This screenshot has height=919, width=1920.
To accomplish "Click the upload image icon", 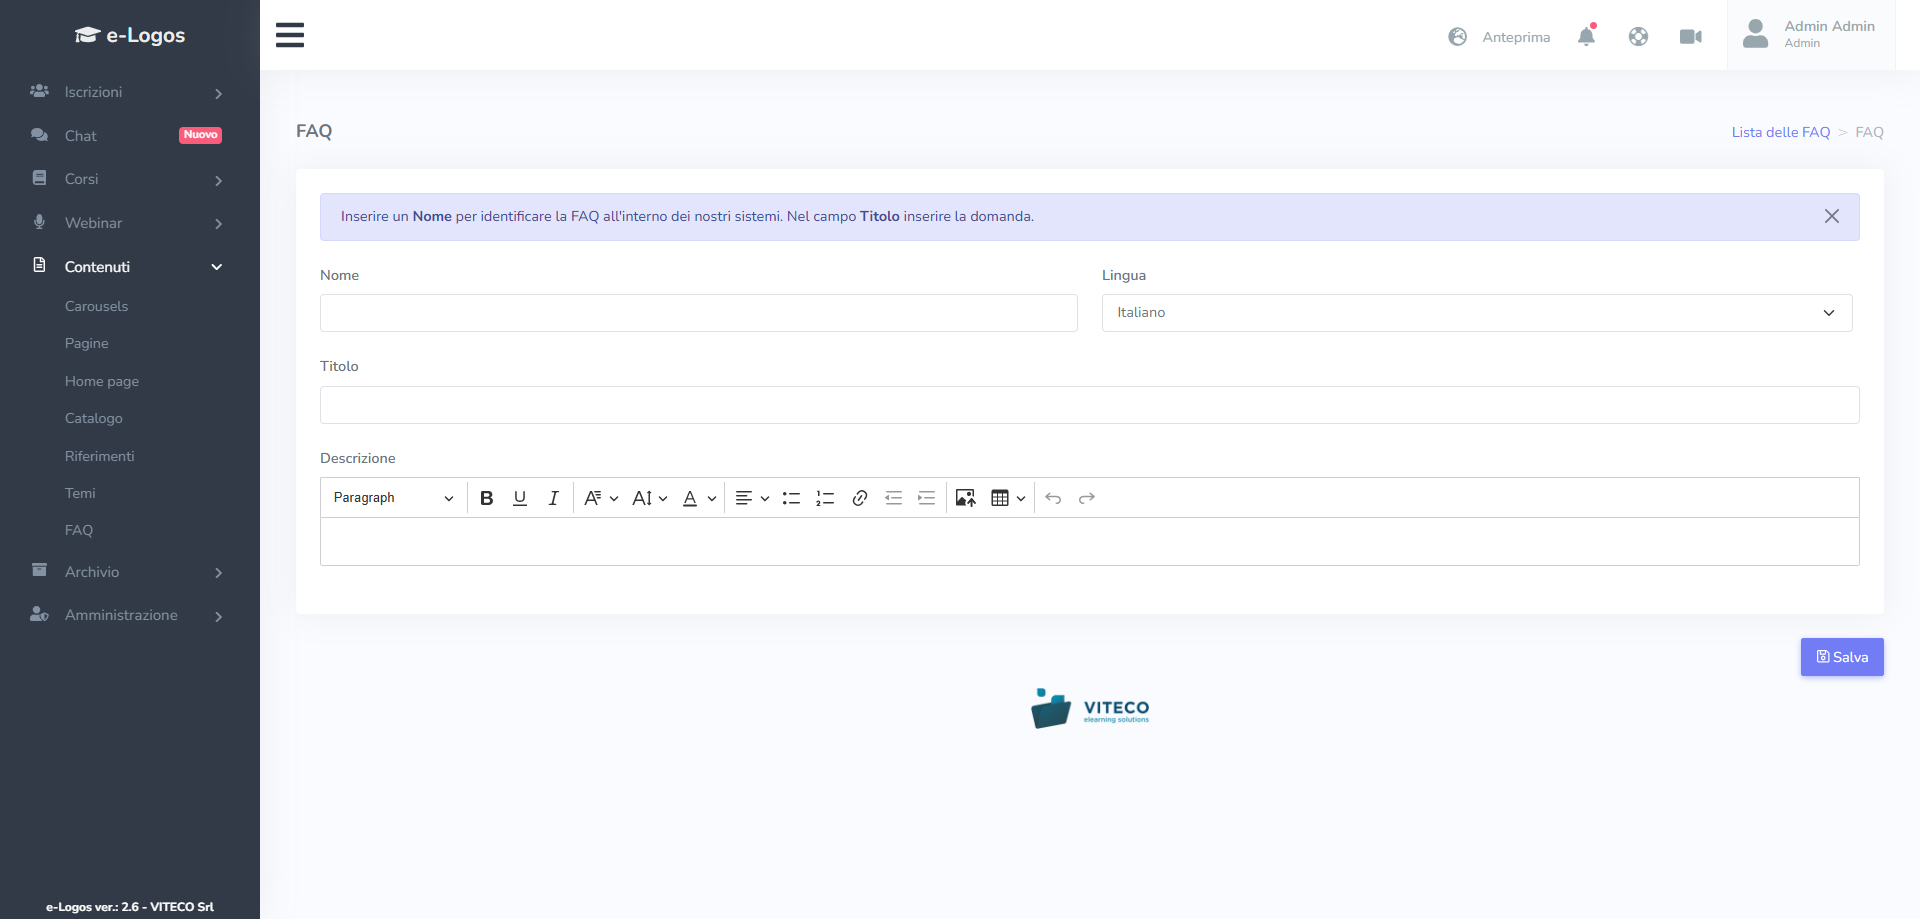I will [x=965, y=498].
